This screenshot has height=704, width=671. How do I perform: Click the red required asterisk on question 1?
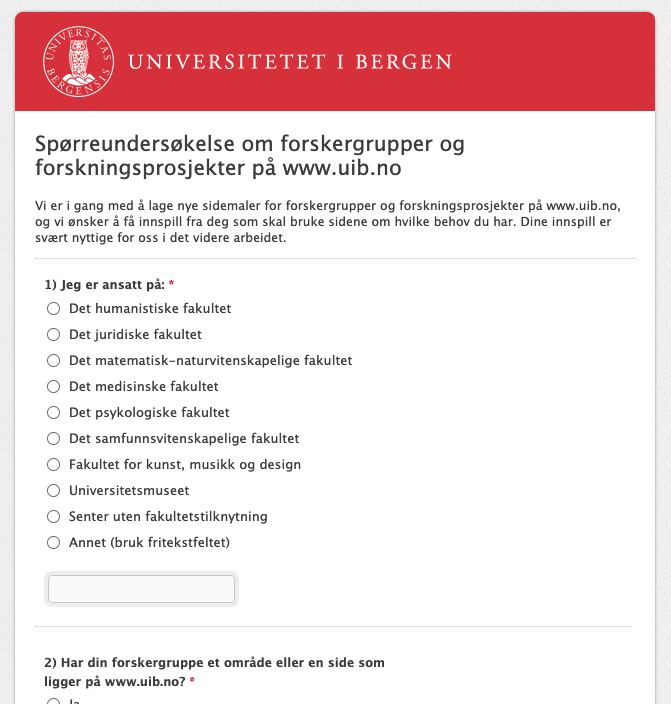click(172, 284)
